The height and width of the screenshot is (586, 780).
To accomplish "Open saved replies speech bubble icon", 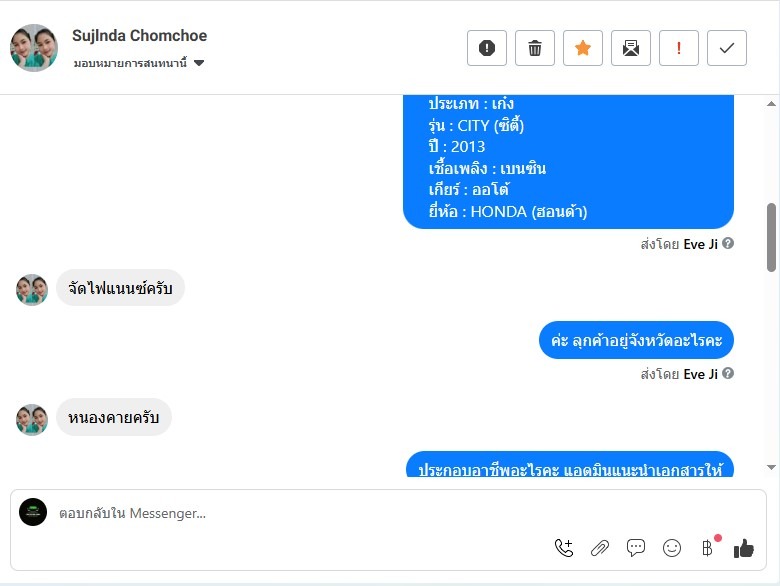I will [636, 548].
